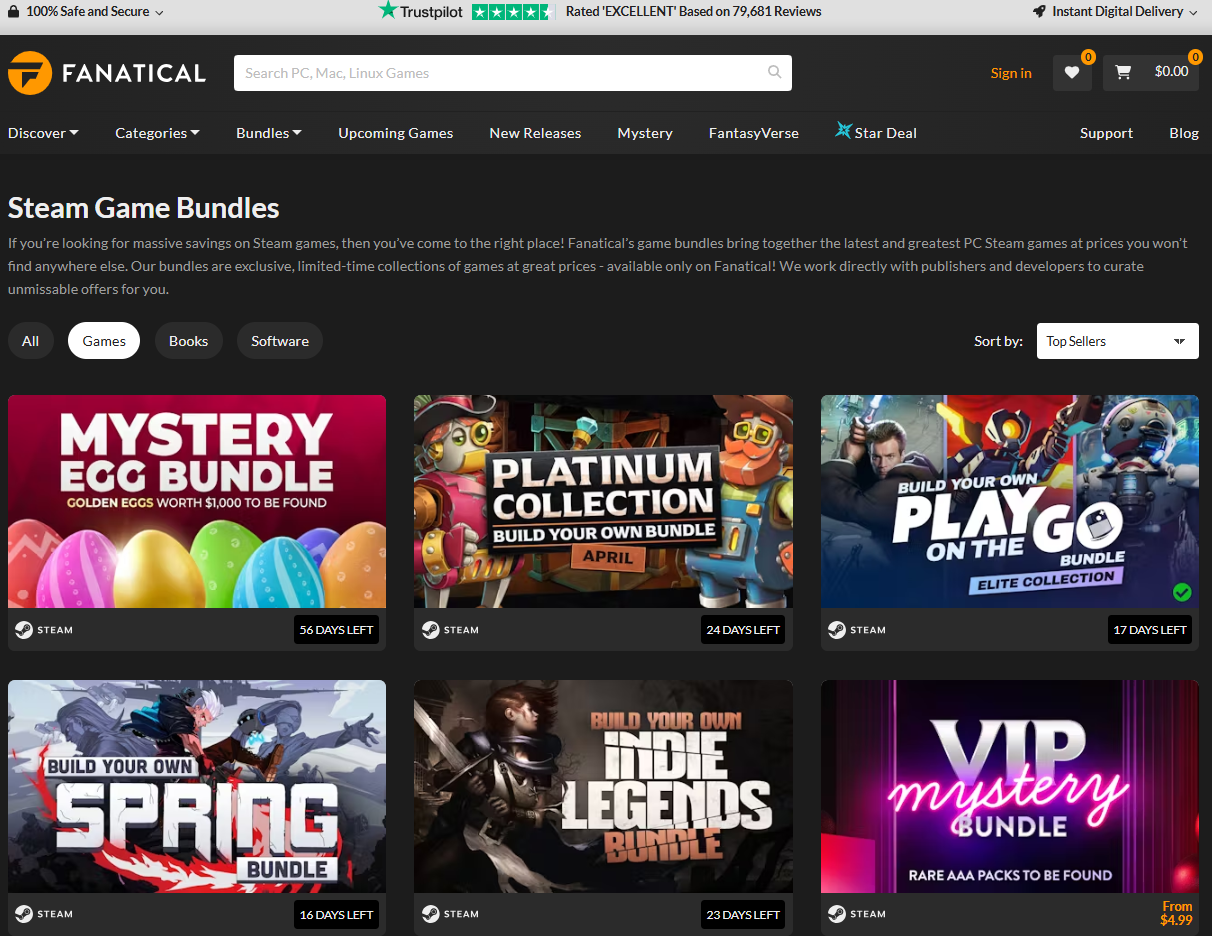Click the Rated EXCELLENT reviews text
Image resolution: width=1212 pixels, height=936 pixels.
[x=693, y=11]
